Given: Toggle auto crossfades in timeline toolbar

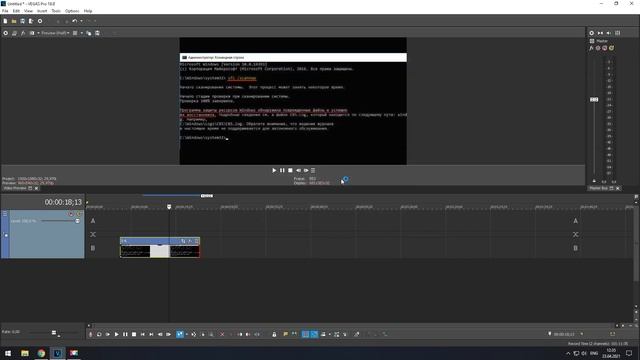Looking at the screenshot, I should tap(314, 334).
